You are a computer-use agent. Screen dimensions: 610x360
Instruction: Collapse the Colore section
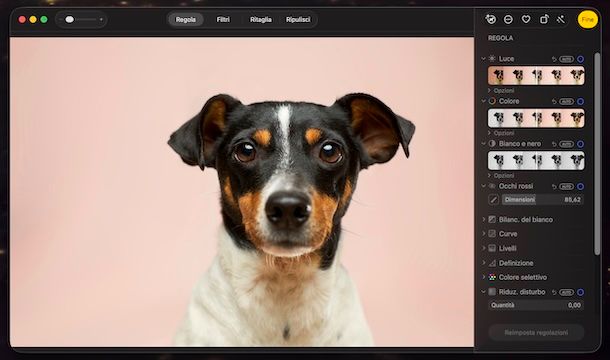[x=484, y=101]
